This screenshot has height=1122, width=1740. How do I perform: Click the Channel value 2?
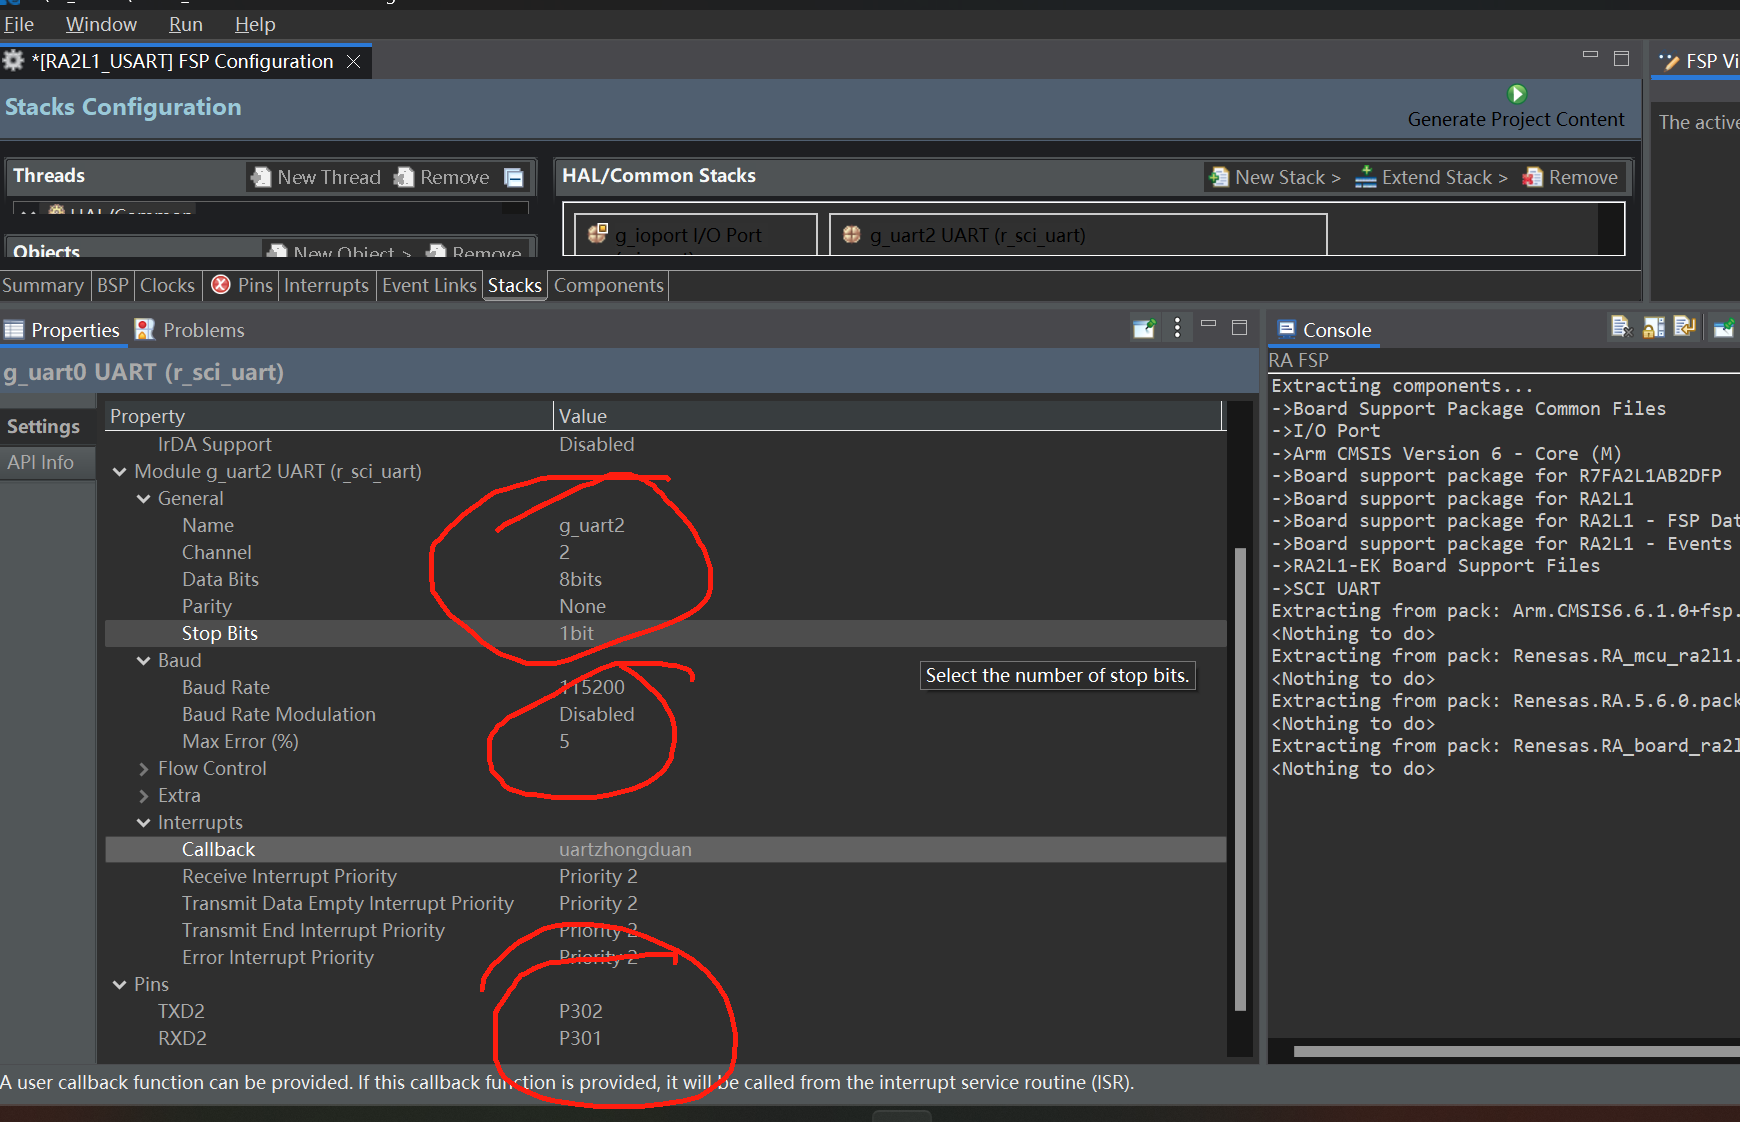(x=564, y=552)
